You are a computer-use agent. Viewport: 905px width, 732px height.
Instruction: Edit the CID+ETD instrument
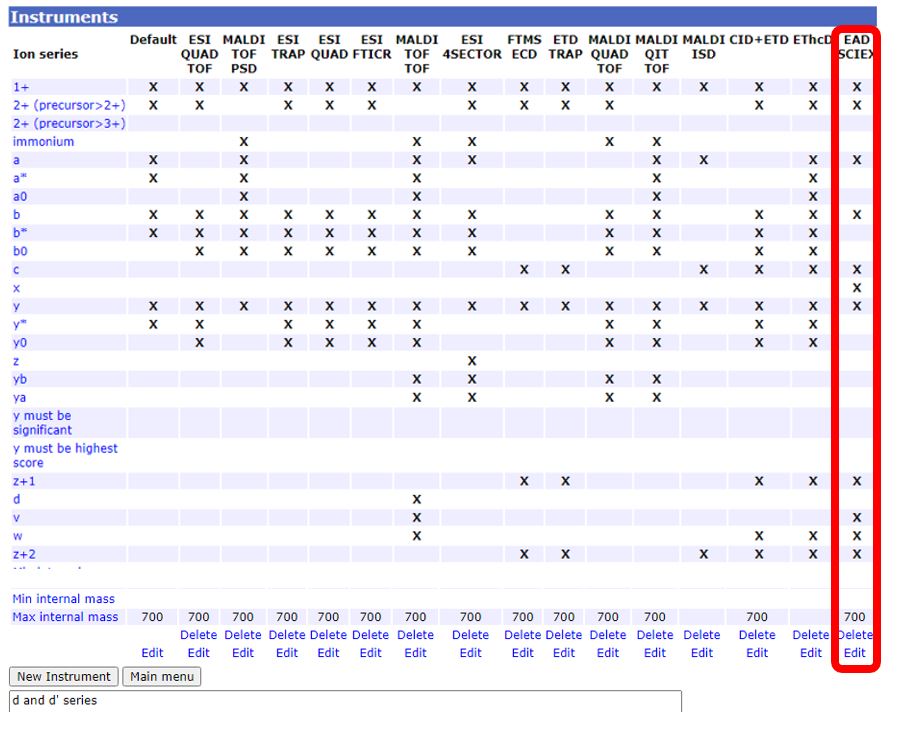pos(757,653)
